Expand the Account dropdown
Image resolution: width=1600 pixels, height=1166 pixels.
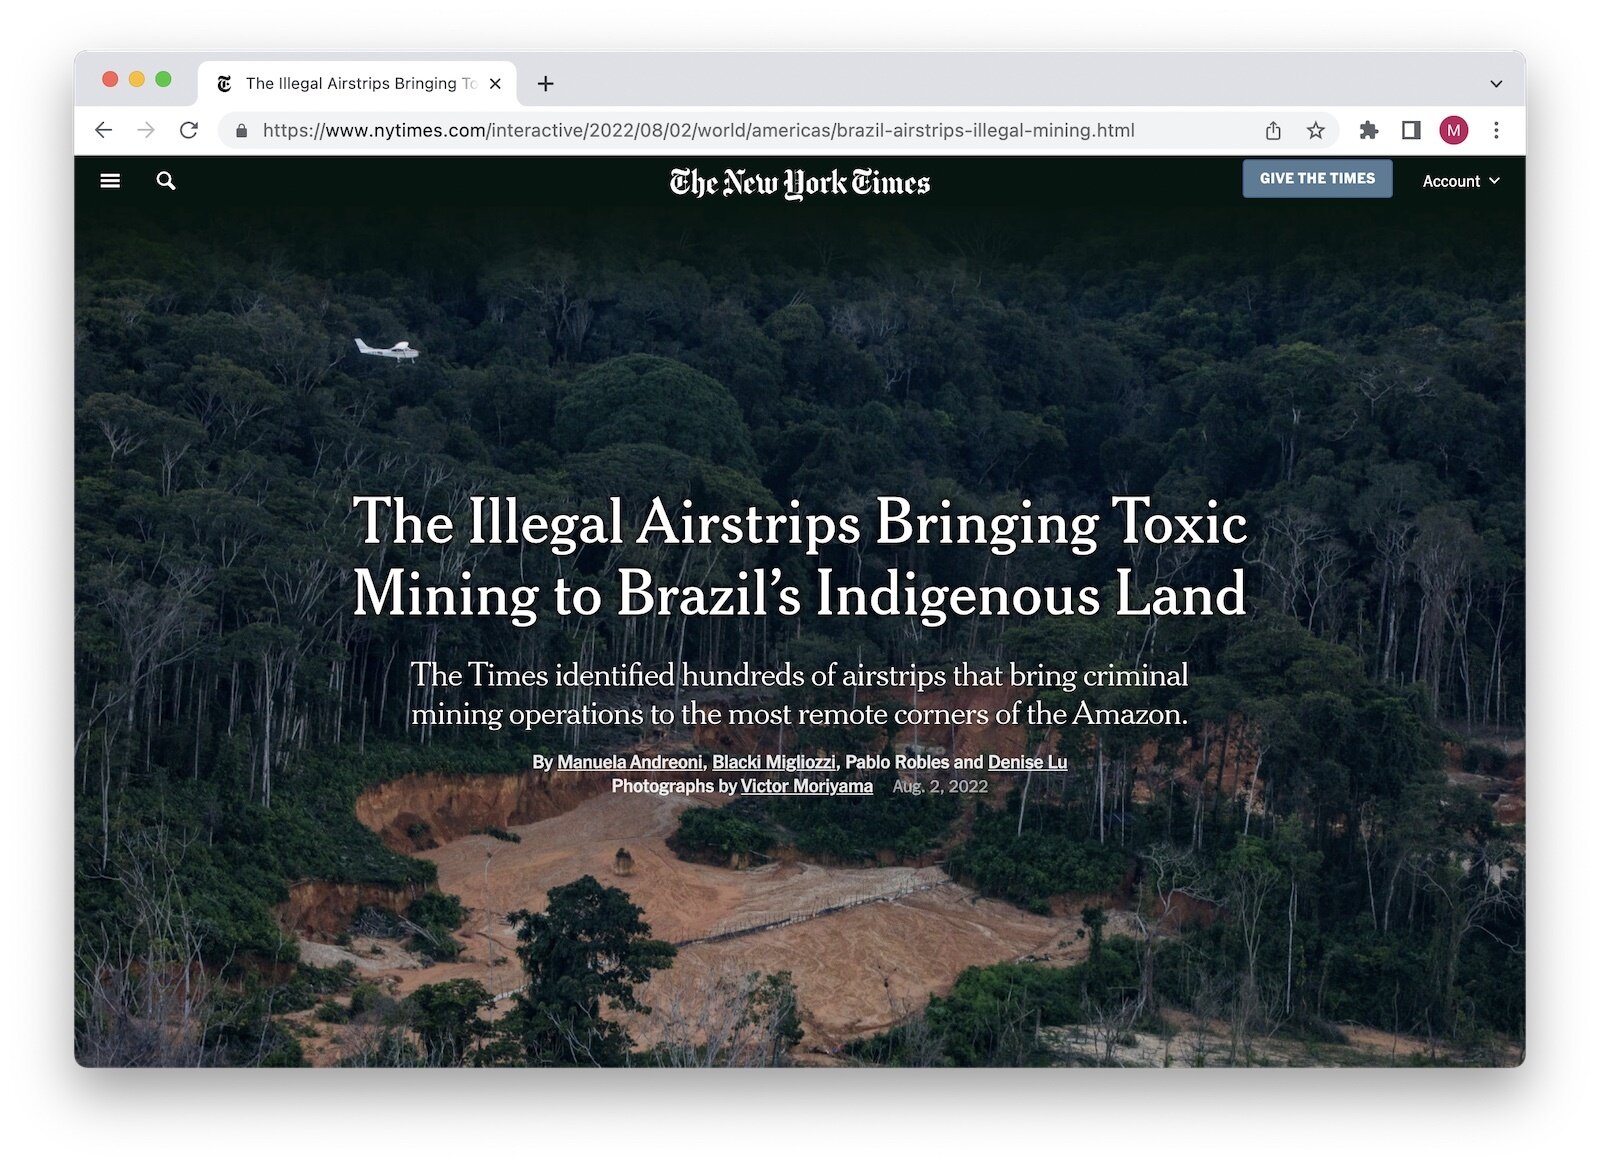pos(1461,181)
